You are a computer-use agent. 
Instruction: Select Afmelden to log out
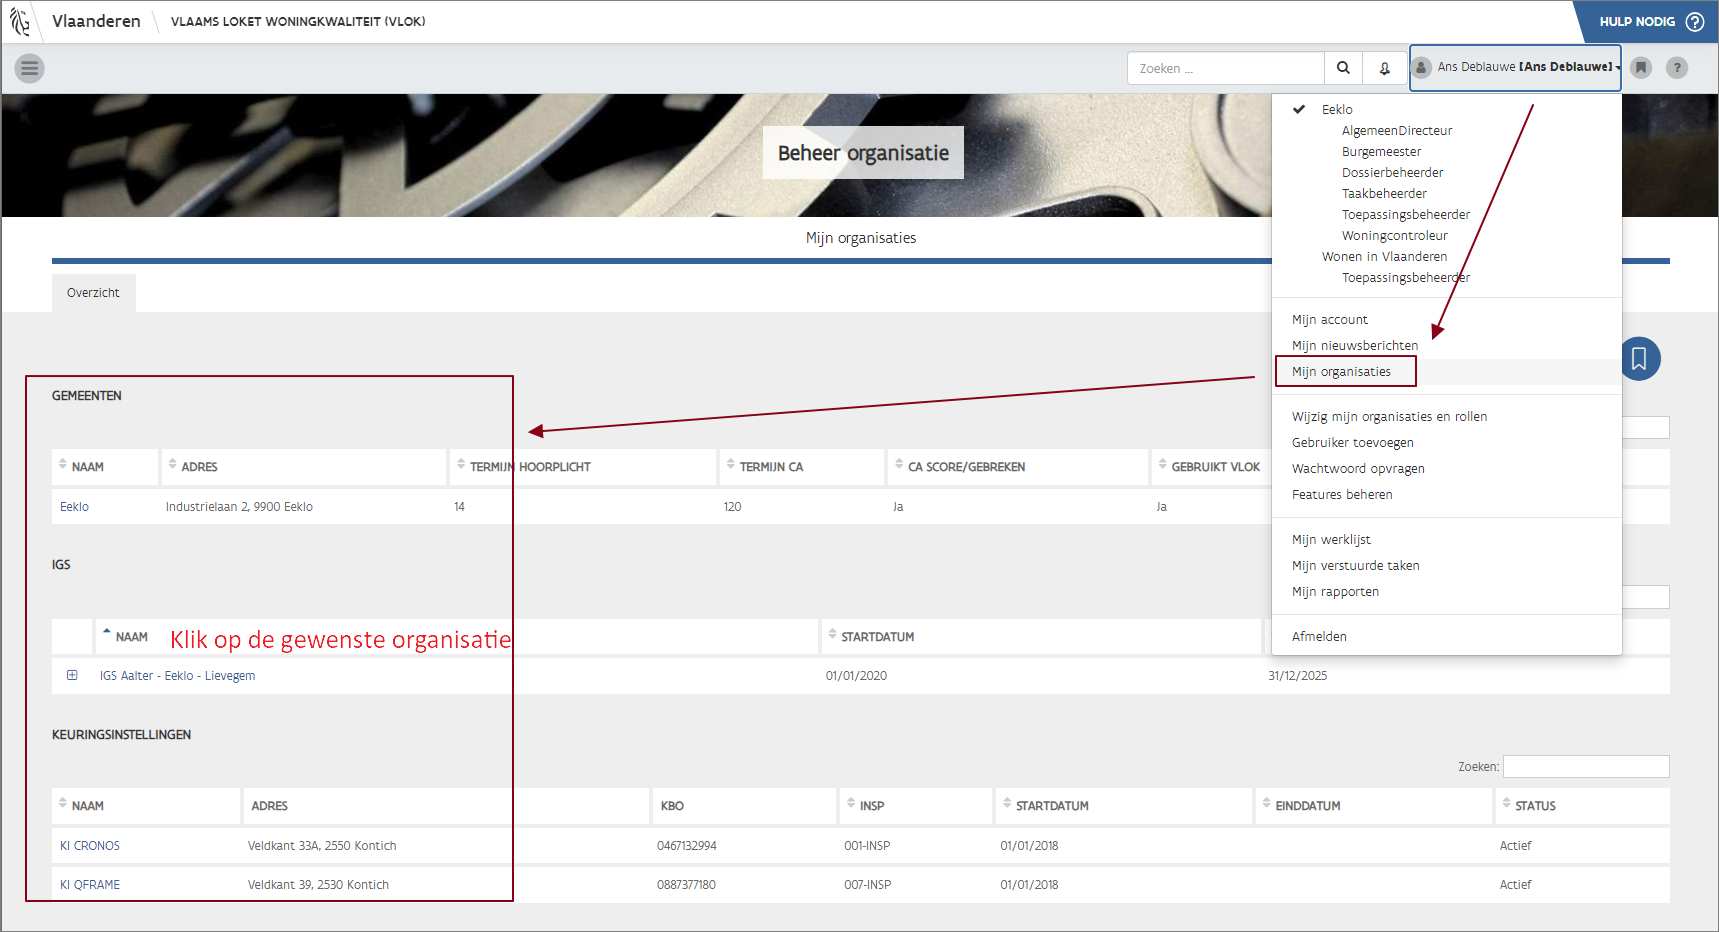click(1319, 637)
